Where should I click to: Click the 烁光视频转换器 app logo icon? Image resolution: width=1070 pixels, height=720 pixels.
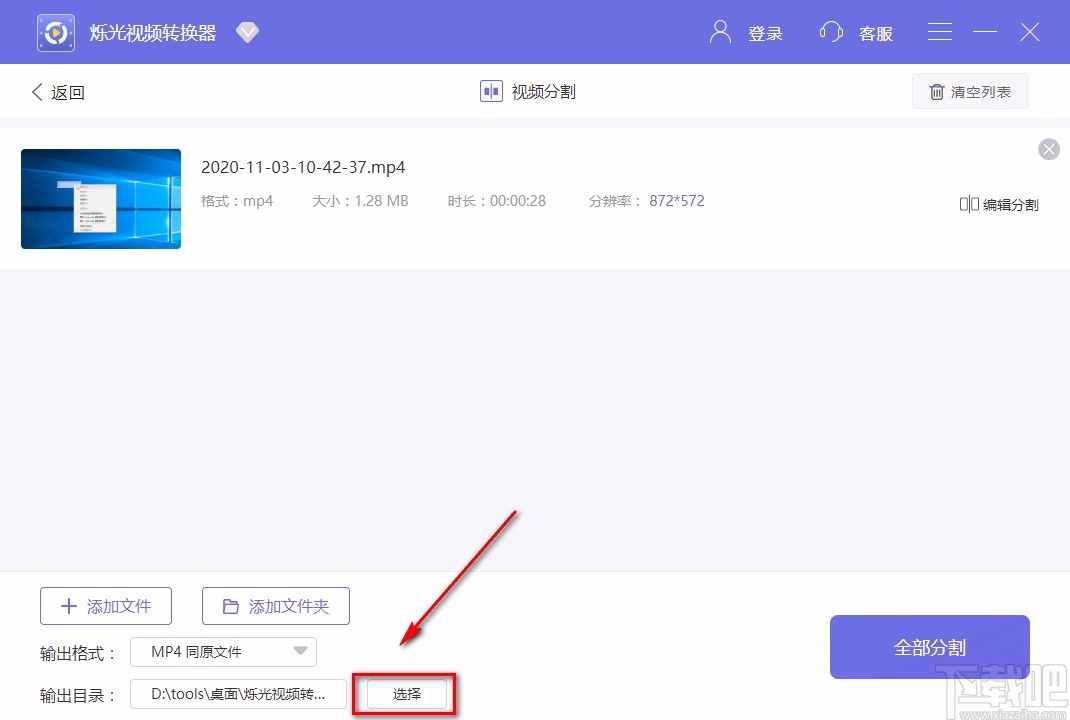pos(55,31)
